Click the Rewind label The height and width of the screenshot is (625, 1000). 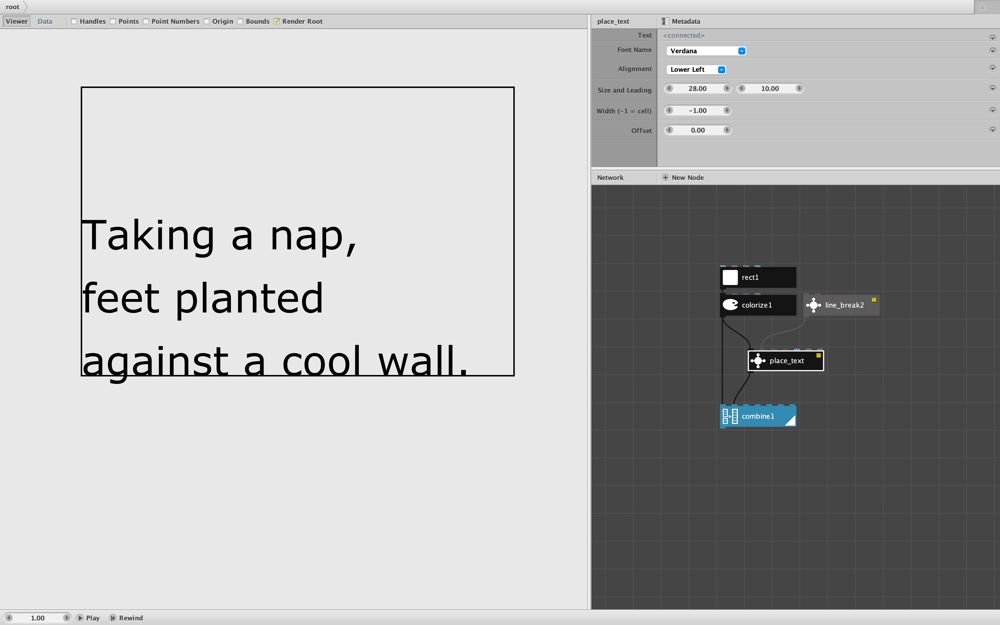coord(131,618)
